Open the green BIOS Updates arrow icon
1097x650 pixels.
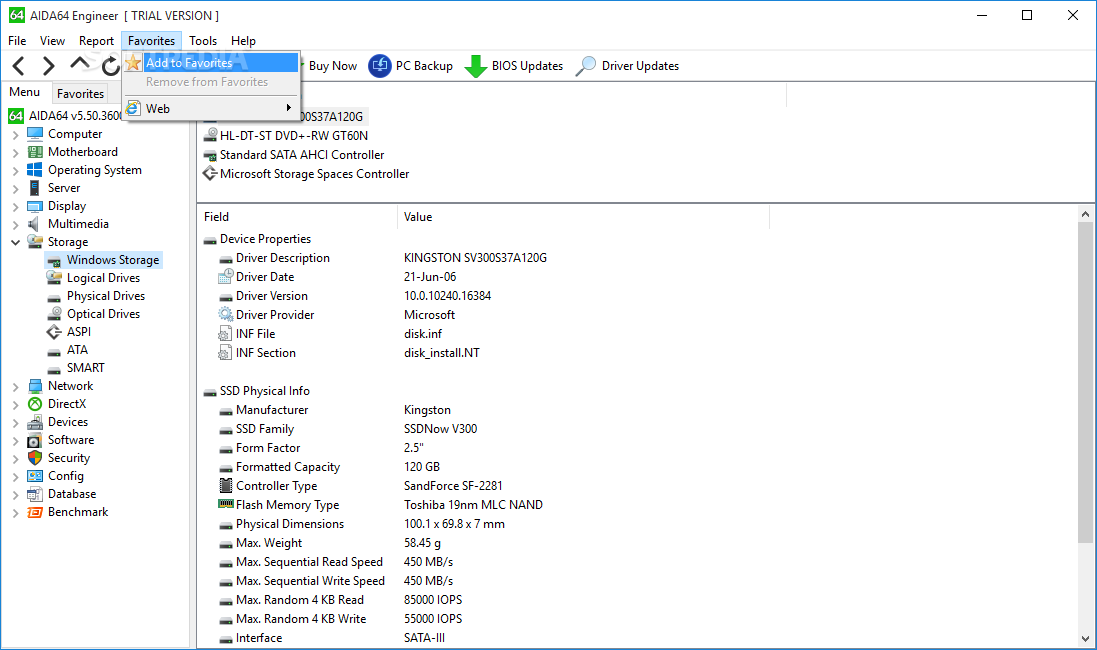[x=476, y=66]
